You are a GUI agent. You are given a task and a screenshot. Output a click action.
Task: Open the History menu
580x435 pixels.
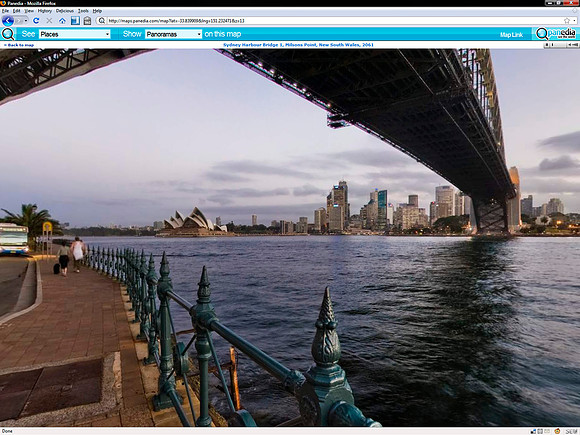point(45,11)
